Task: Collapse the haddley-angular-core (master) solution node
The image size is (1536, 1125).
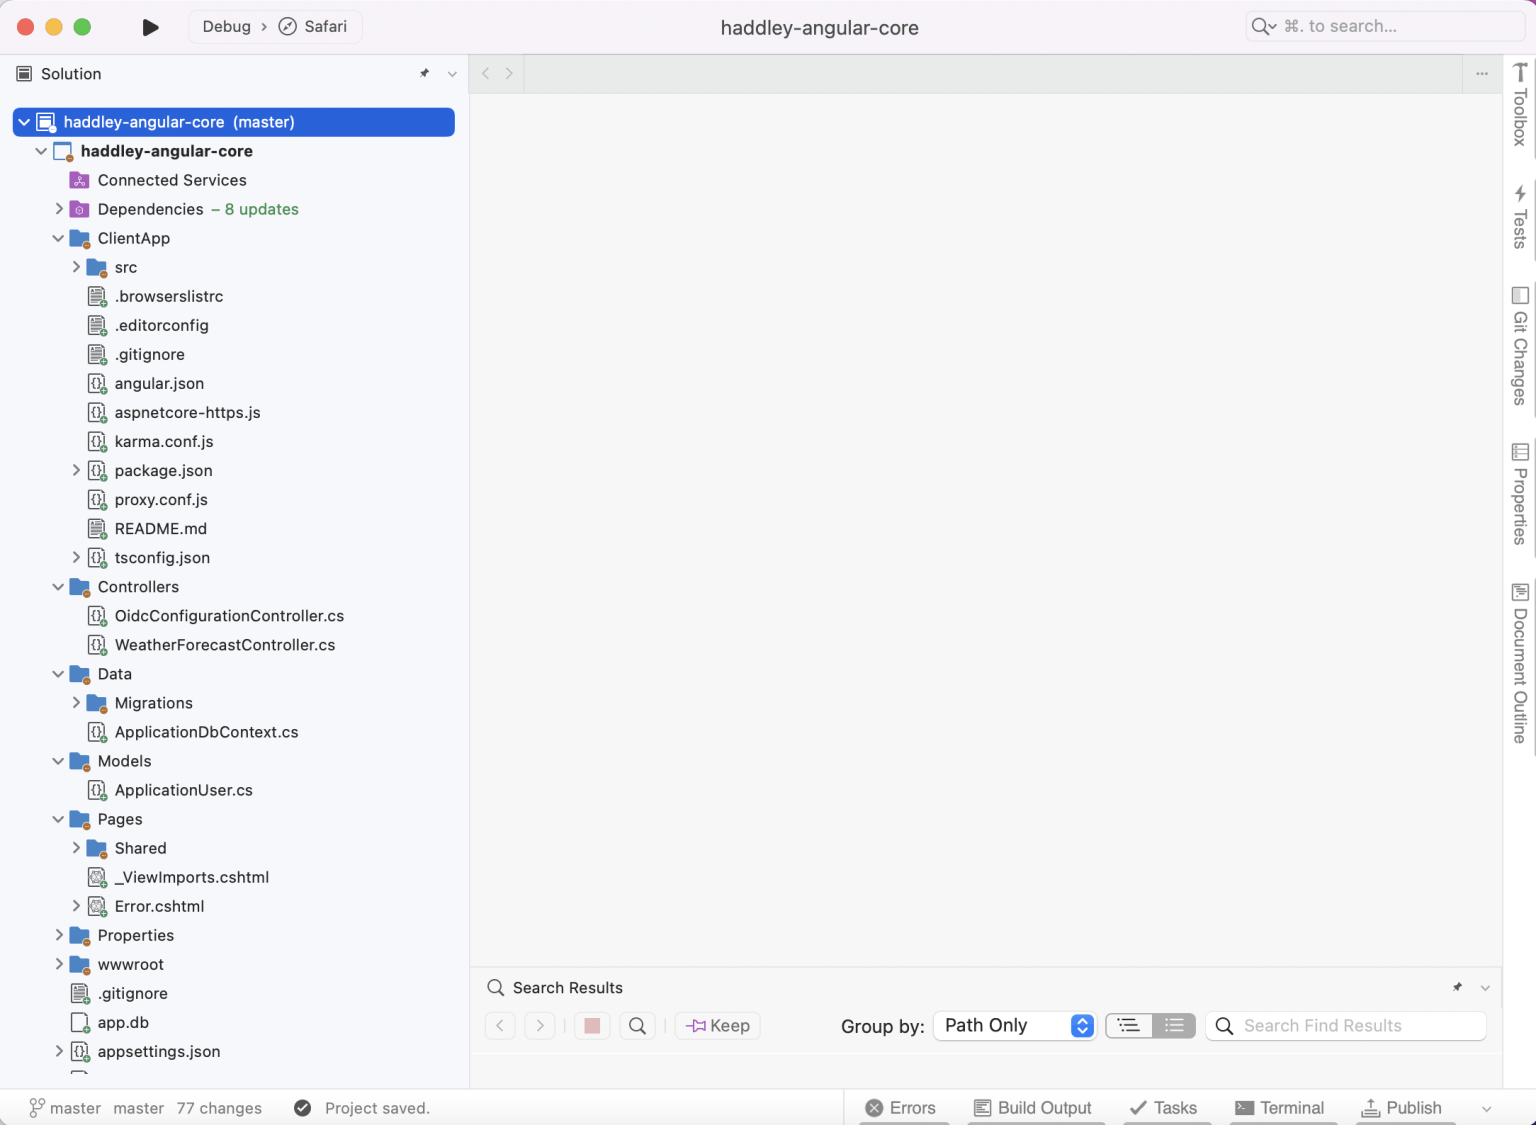Action: pos(24,122)
